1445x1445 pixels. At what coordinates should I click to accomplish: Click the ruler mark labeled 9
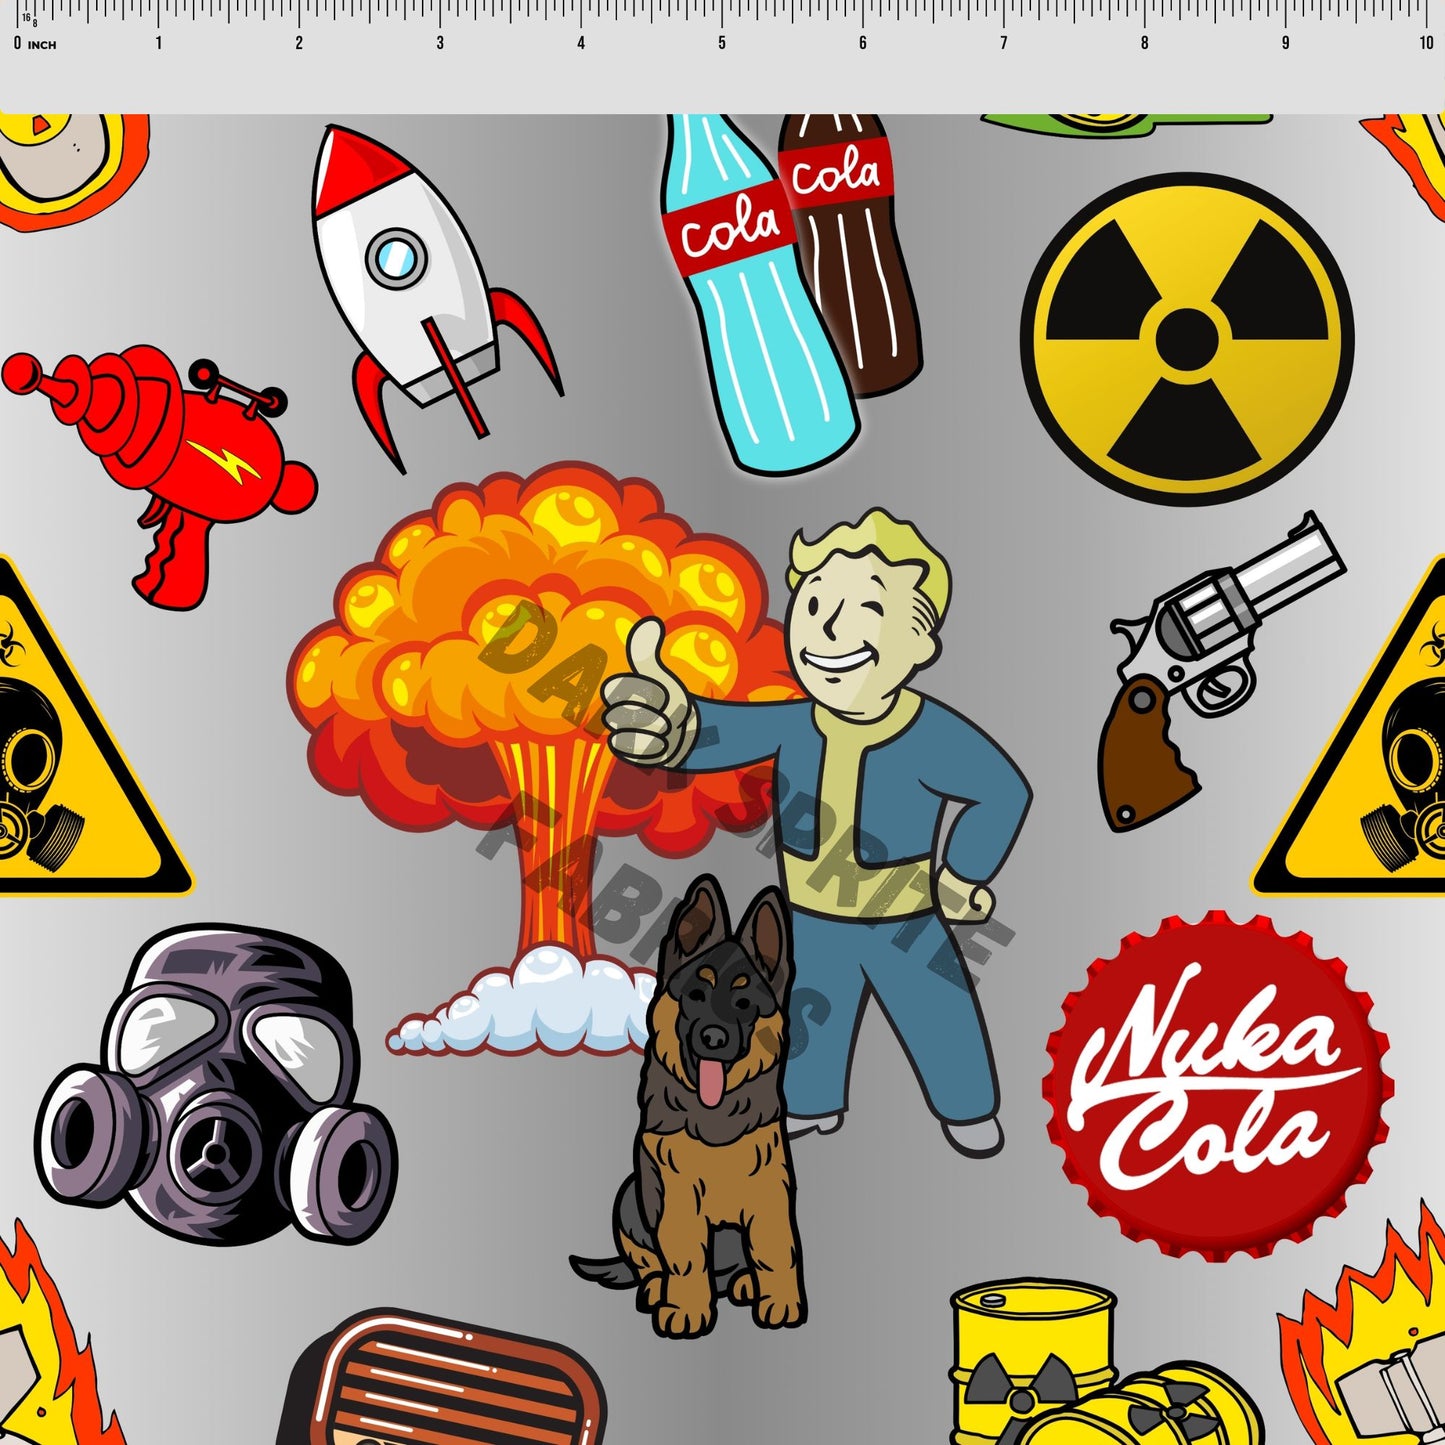pyautogui.click(x=1286, y=43)
